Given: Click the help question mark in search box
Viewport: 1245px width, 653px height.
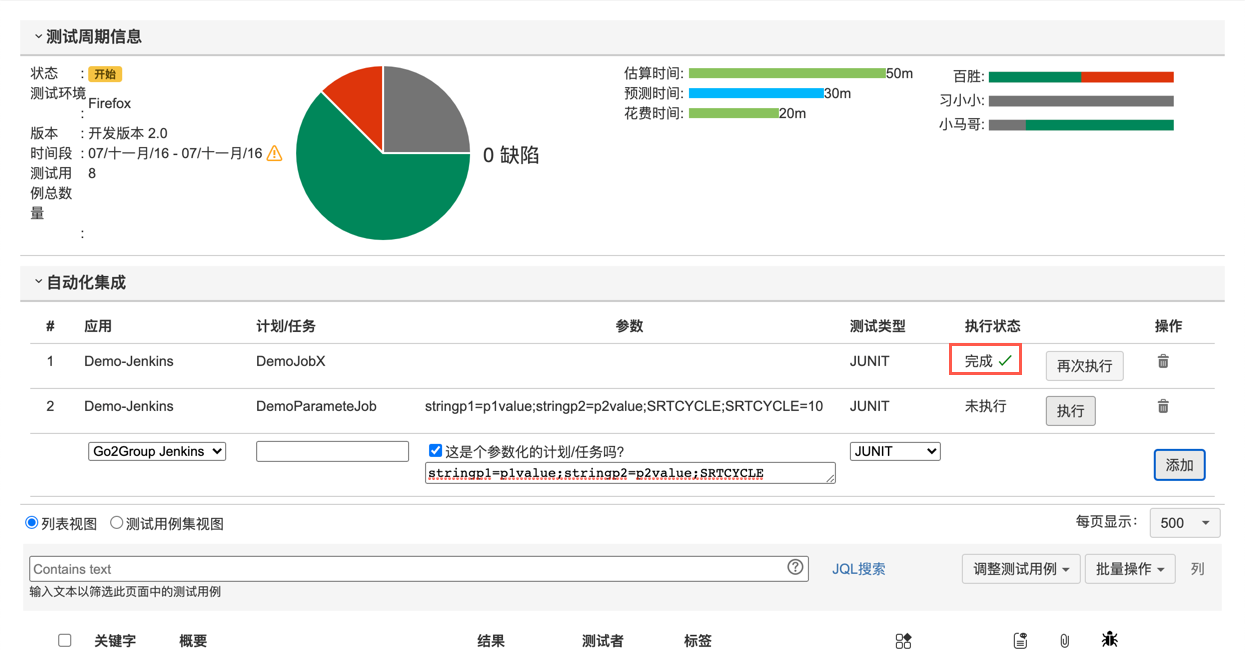Looking at the screenshot, I should click(x=795, y=568).
